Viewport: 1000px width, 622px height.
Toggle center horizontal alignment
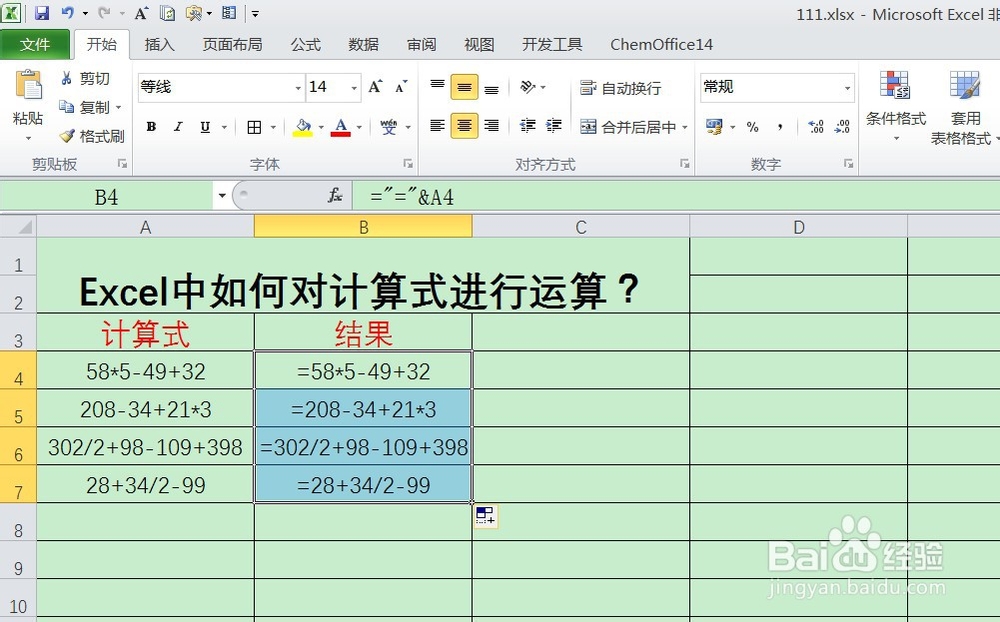[x=464, y=126]
